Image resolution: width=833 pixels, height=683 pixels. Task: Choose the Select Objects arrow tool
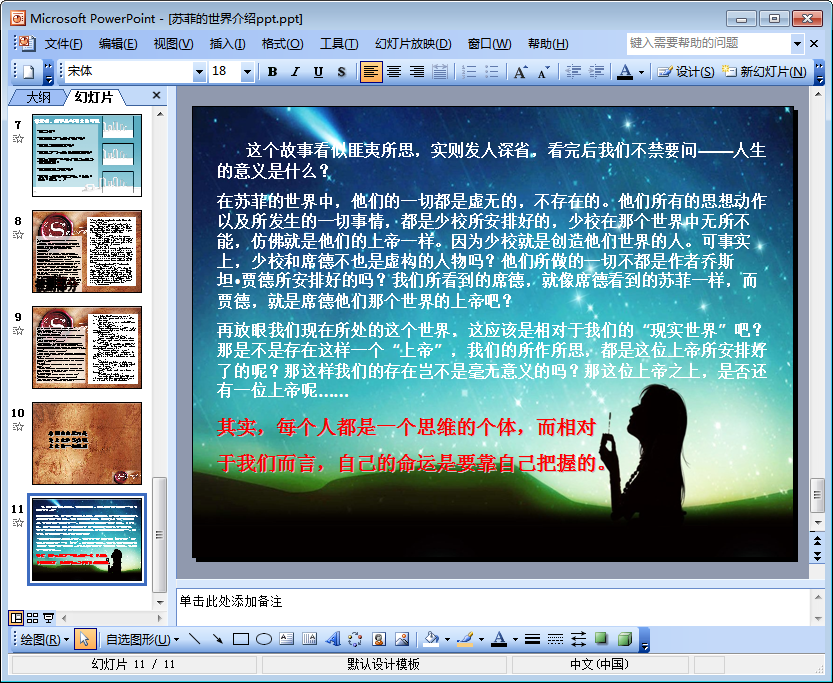point(84,639)
